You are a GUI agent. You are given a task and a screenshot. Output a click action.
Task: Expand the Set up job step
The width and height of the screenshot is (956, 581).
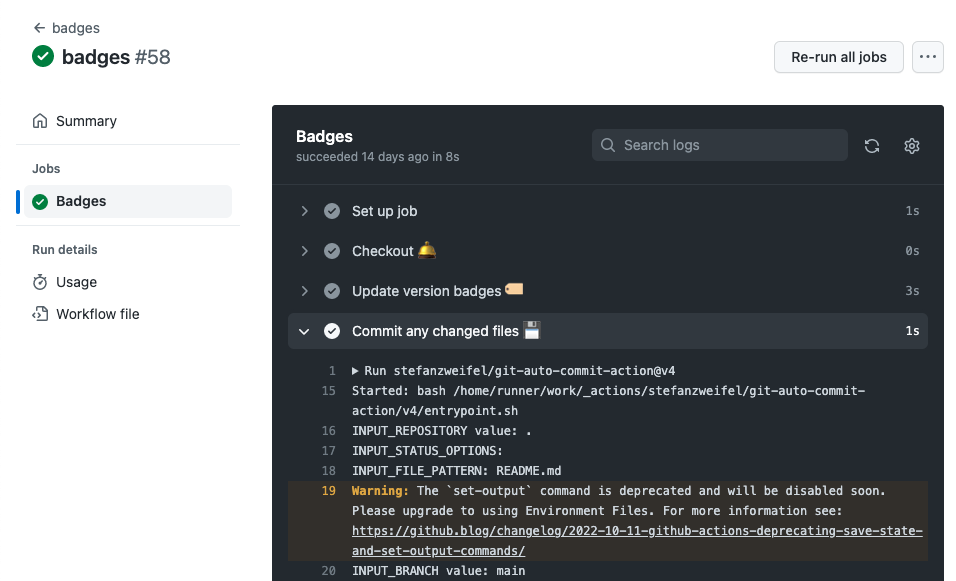point(304,211)
